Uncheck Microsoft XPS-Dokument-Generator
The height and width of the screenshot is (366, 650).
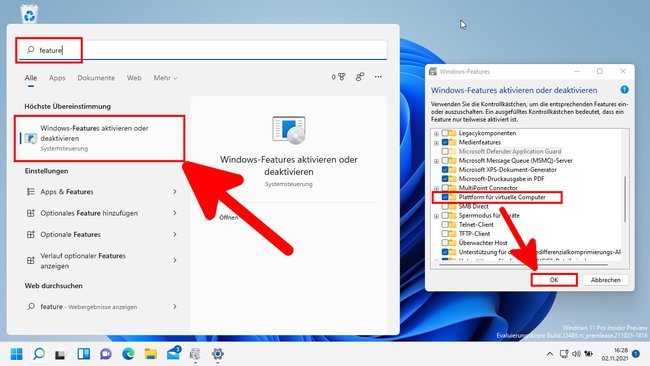pyautogui.click(x=445, y=170)
